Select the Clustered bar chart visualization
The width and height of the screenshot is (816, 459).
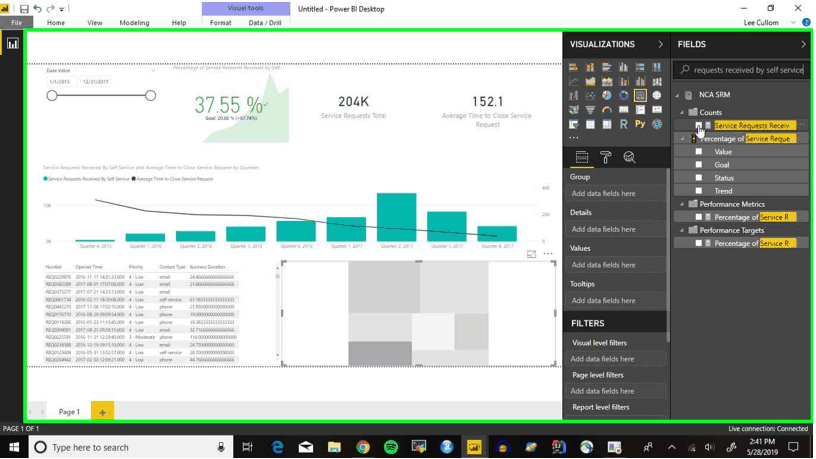click(x=607, y=67)
